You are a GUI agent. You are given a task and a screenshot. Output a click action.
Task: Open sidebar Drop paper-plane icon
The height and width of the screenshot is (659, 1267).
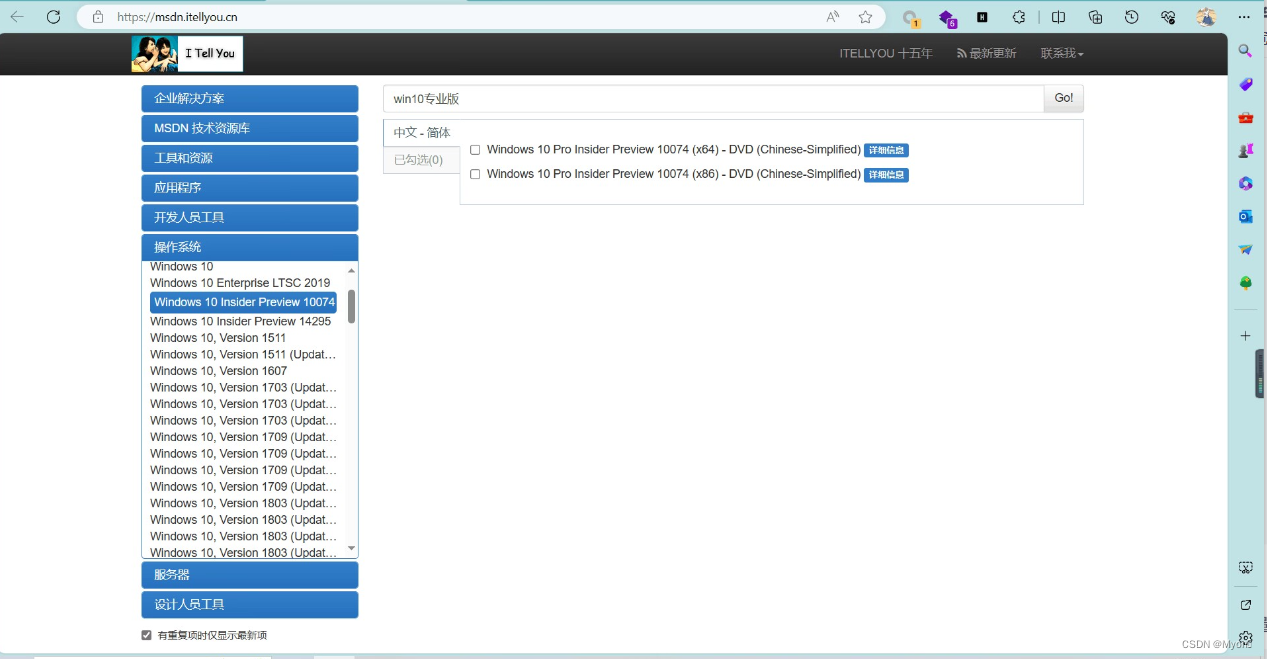pyautogui.click(x=1245, y=249)
